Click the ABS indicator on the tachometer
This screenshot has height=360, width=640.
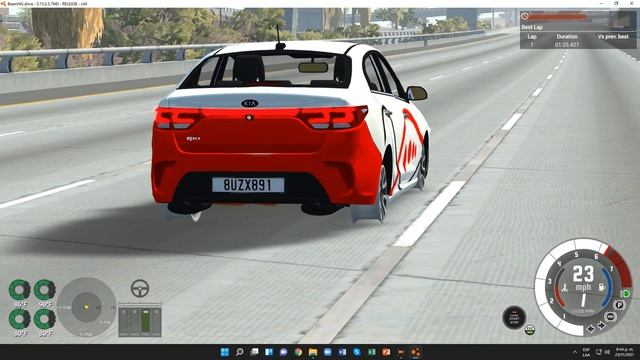click(x=610, y=316)
